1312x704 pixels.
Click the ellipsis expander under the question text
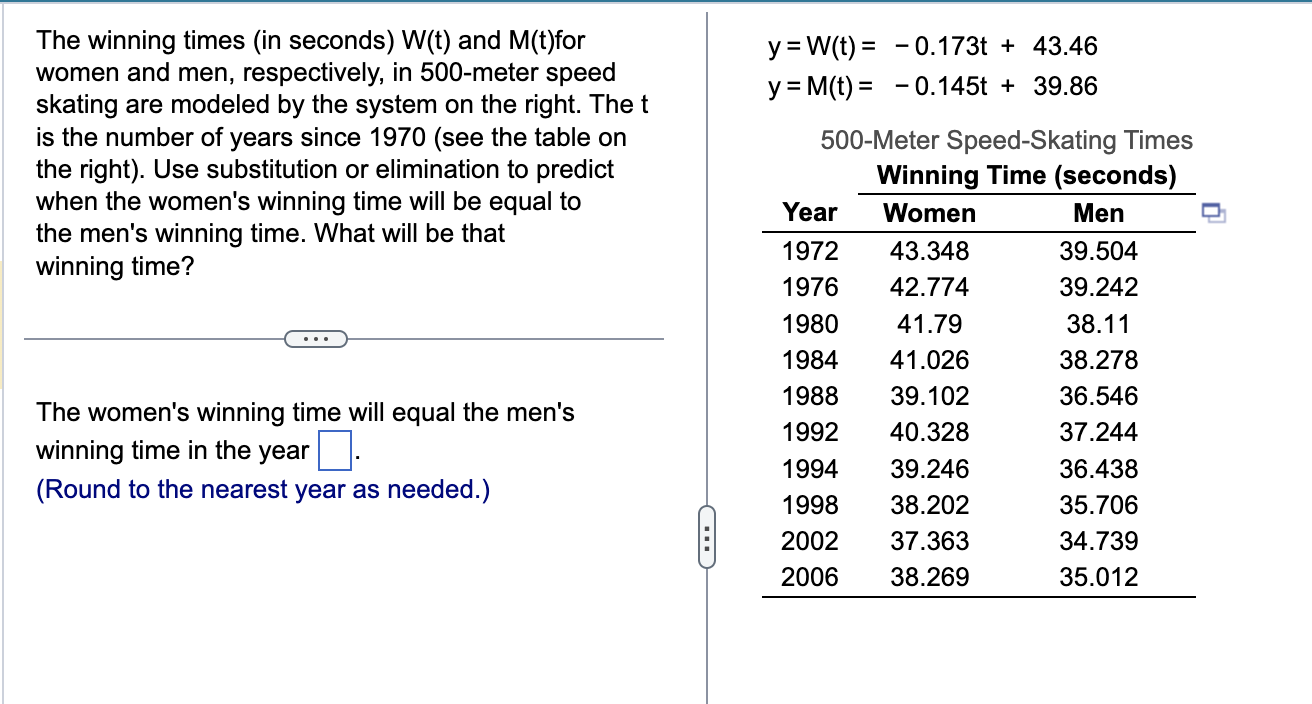click(316, 340)
